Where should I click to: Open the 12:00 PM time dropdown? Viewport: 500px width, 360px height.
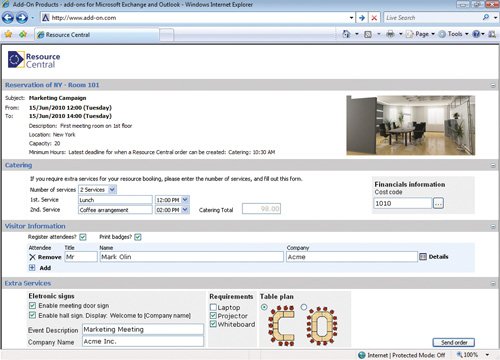pos(185,200)
